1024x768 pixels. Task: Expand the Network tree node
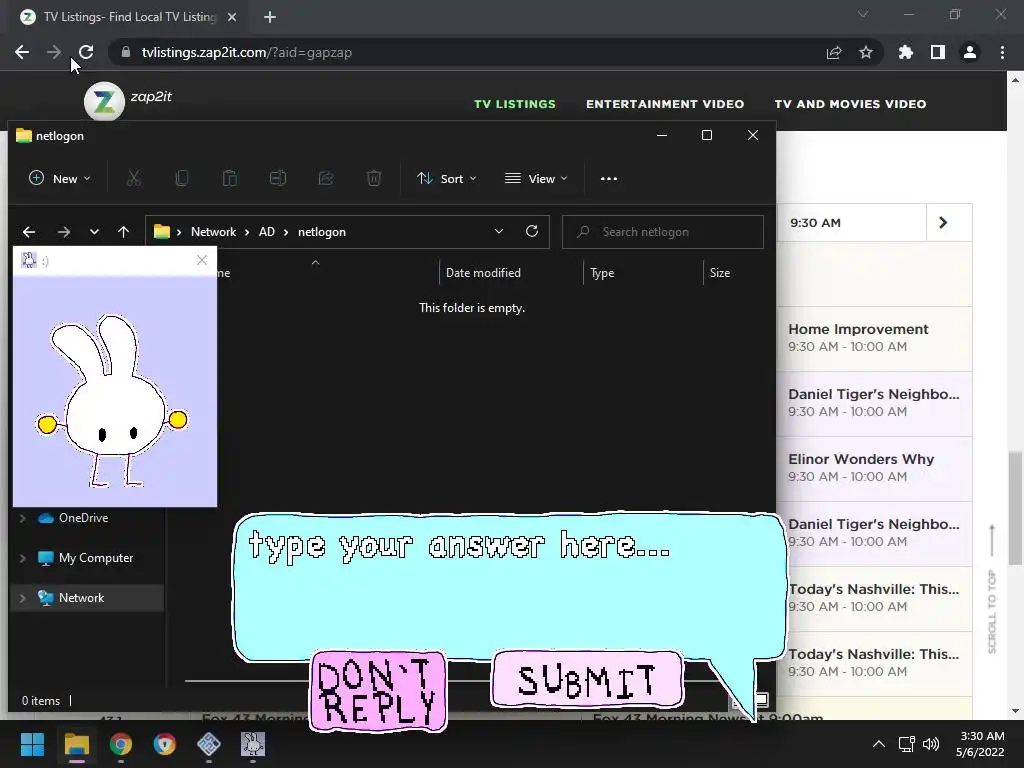[x=22, y=598]
